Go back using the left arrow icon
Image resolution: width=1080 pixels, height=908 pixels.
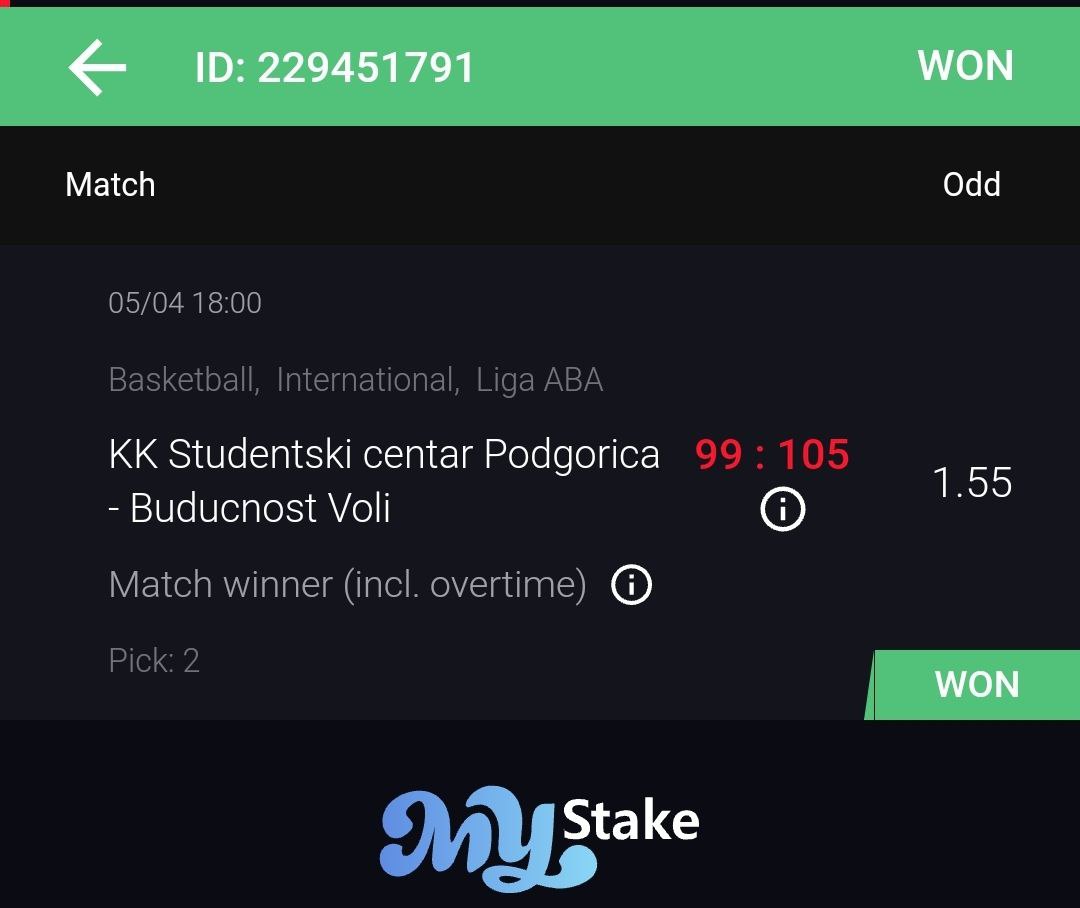pyautogui.click(x=97, y=67)
